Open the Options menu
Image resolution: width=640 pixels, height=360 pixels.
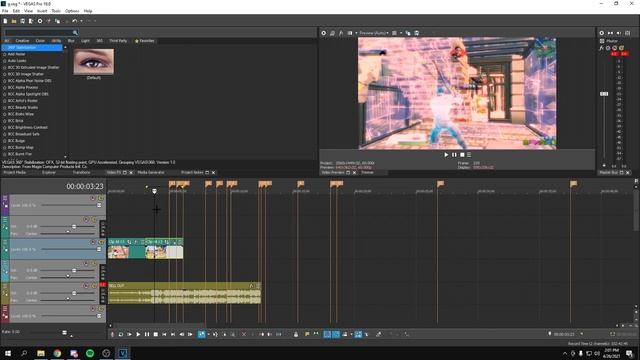click(72, 11)
